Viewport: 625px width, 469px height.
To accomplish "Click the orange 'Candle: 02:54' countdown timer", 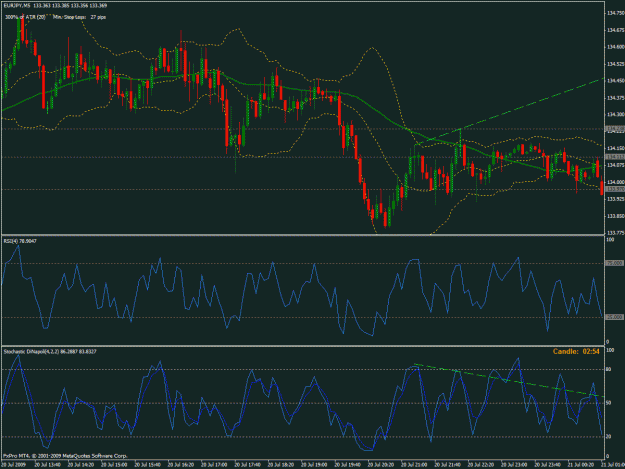I will [x=576, y=351].
